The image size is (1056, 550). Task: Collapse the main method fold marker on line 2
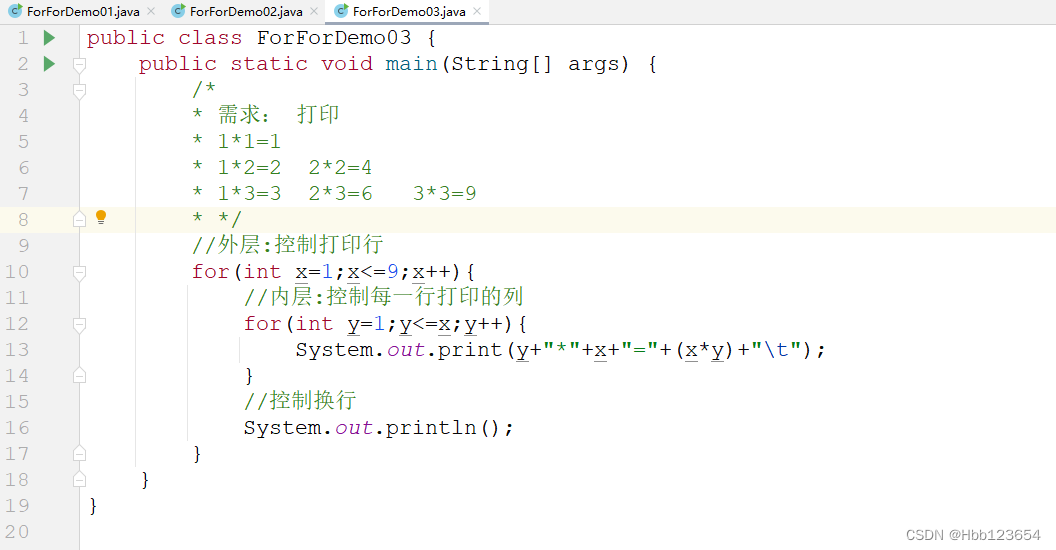point(79,65)
